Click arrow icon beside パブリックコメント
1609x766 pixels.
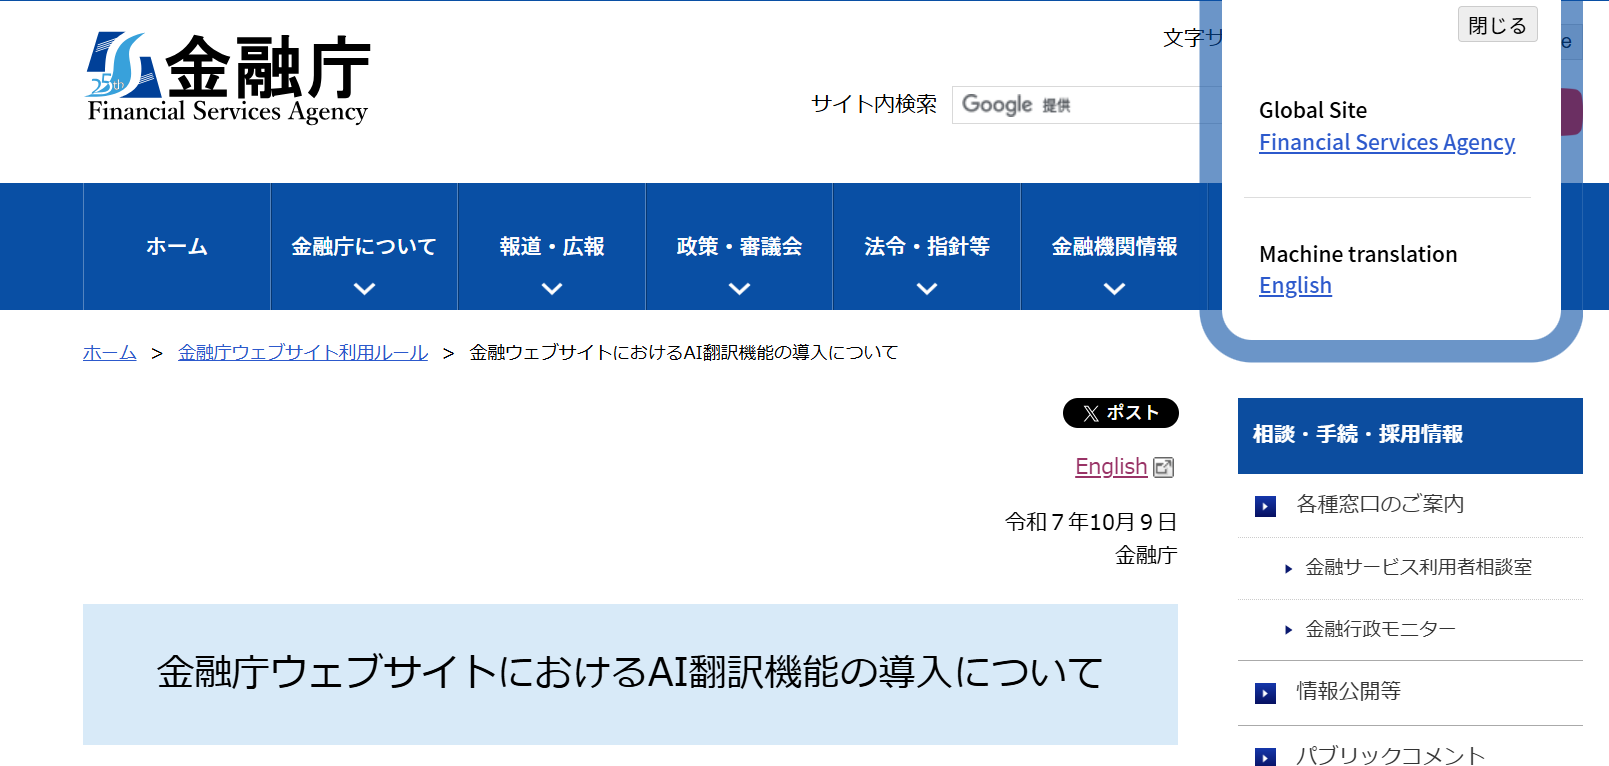1265,757
